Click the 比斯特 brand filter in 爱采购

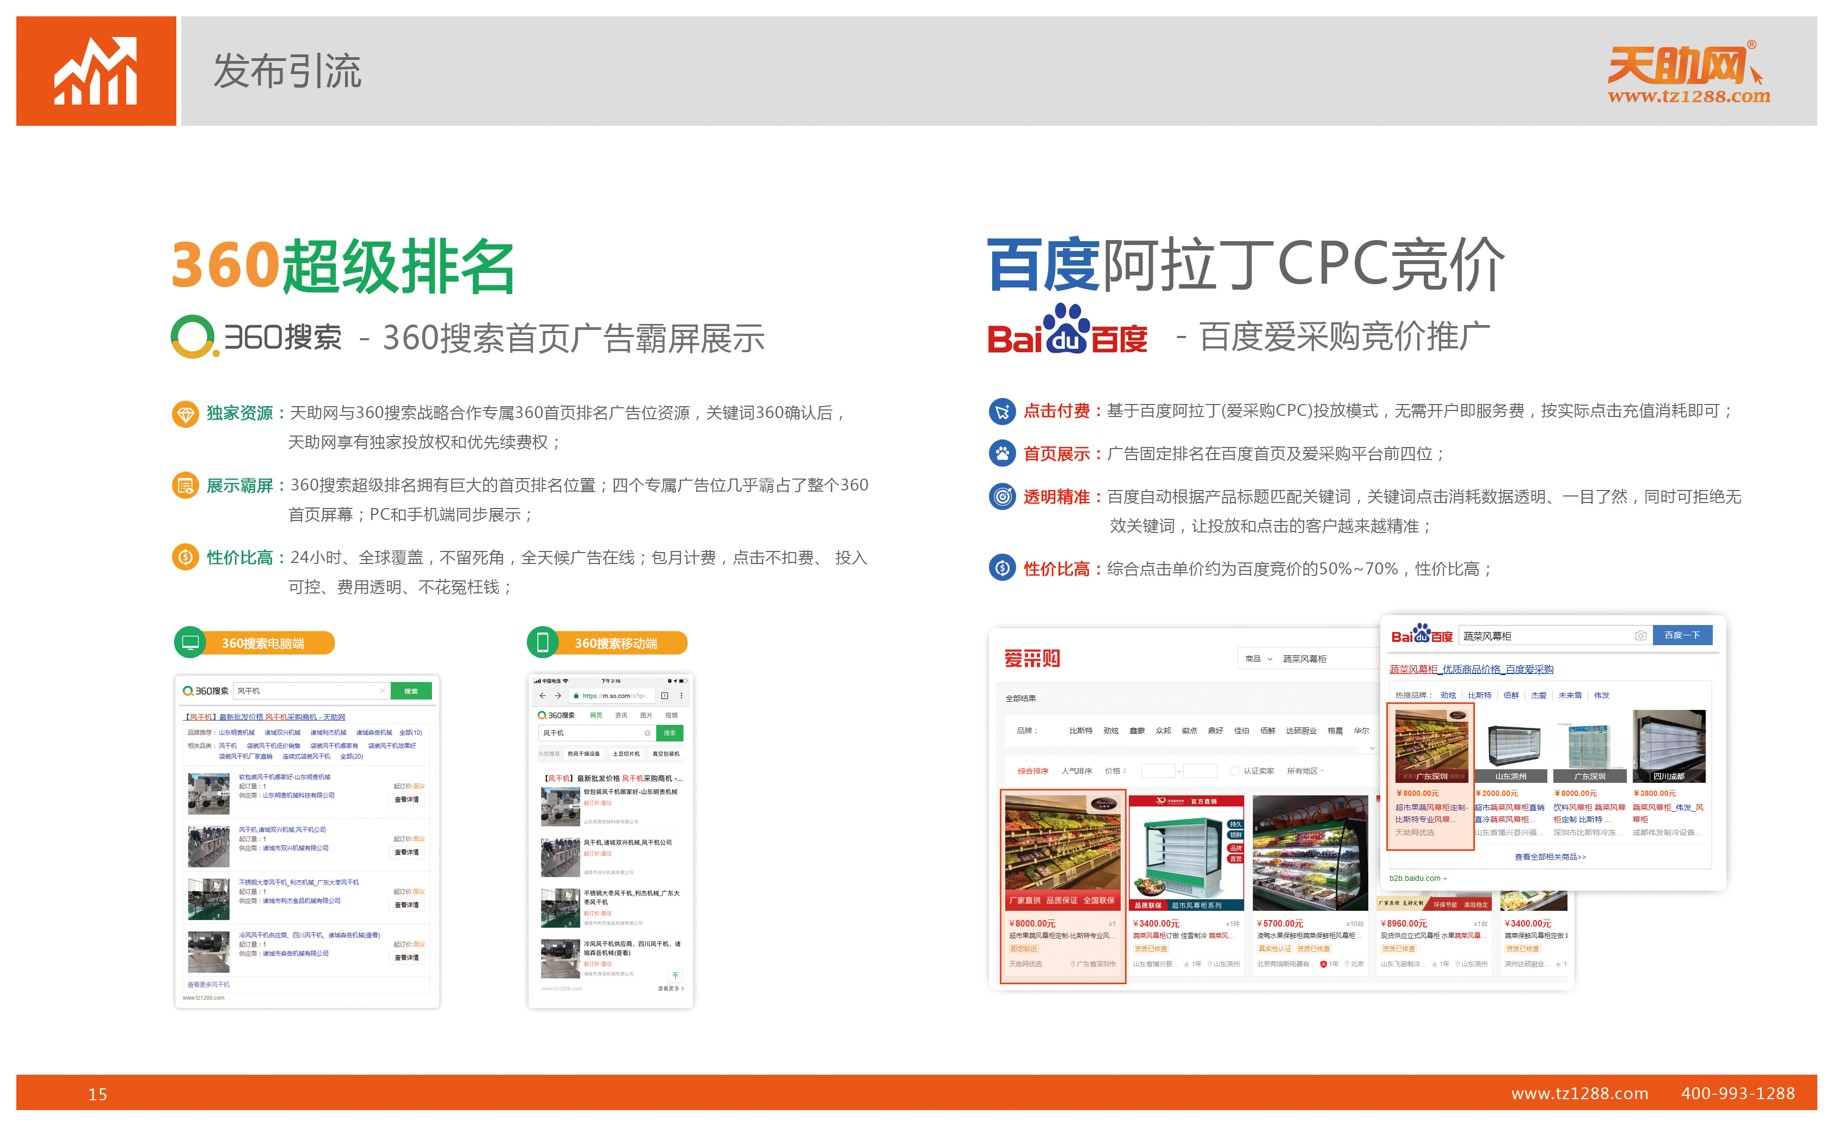pyautogui.click(x=1081, y=730)
